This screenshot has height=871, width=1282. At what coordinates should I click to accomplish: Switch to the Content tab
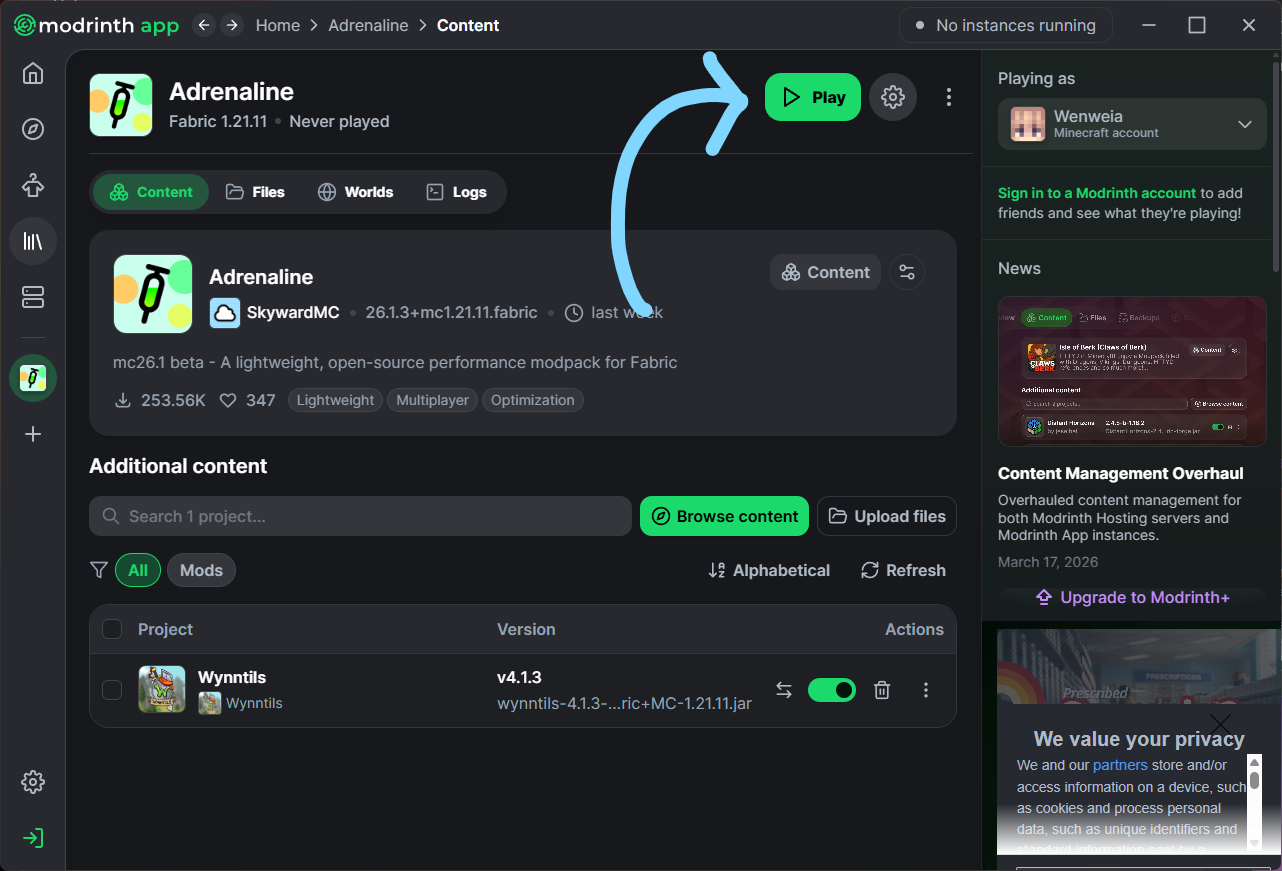(x=151, y=192)
